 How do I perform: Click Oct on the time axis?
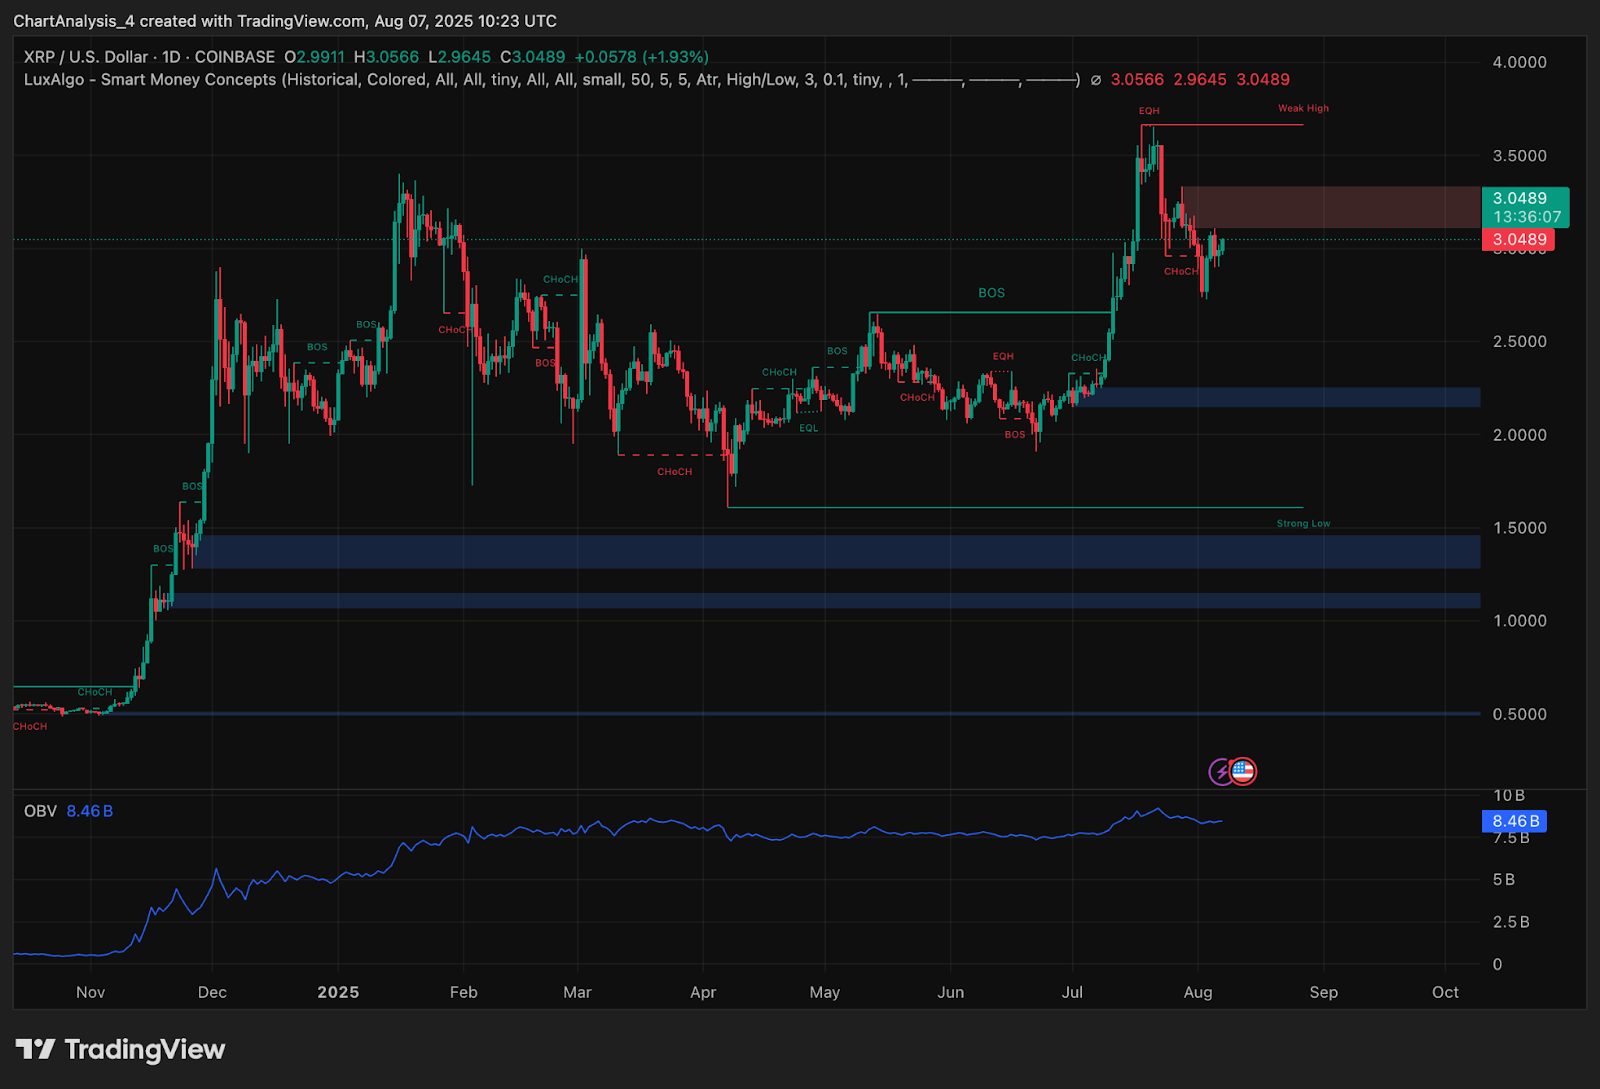1445,992
